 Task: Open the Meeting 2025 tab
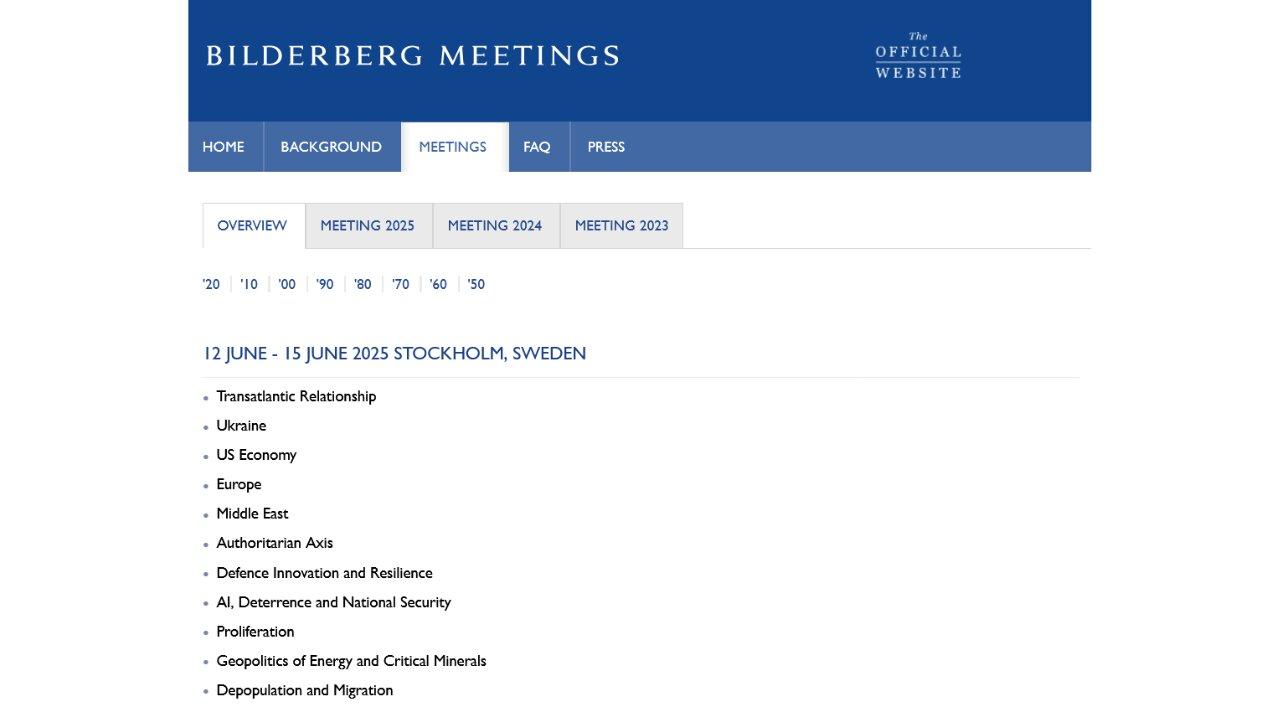[367, 226]
